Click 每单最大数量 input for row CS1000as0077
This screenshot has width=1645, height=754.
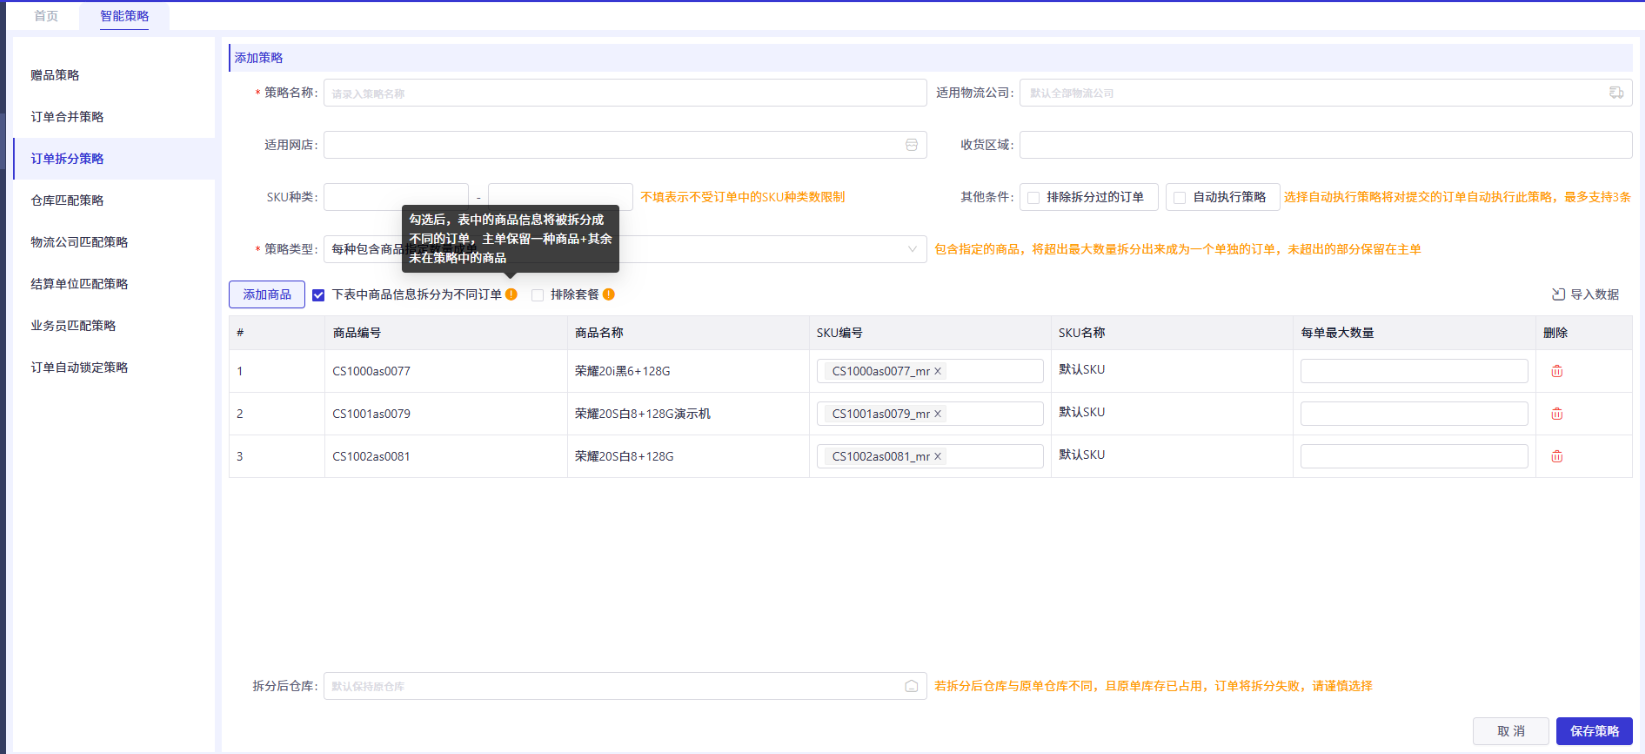tap(1414, 371)
